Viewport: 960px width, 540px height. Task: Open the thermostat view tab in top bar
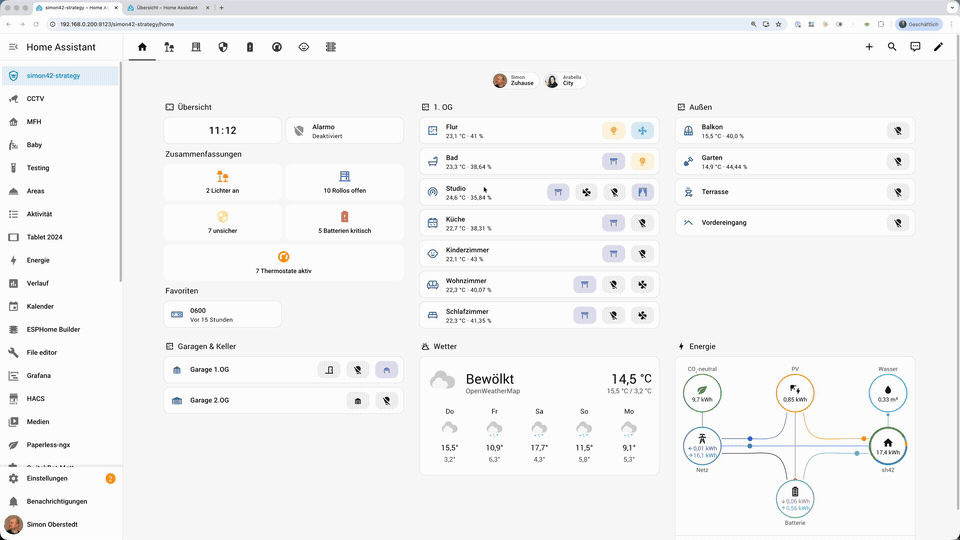(277, 47)
